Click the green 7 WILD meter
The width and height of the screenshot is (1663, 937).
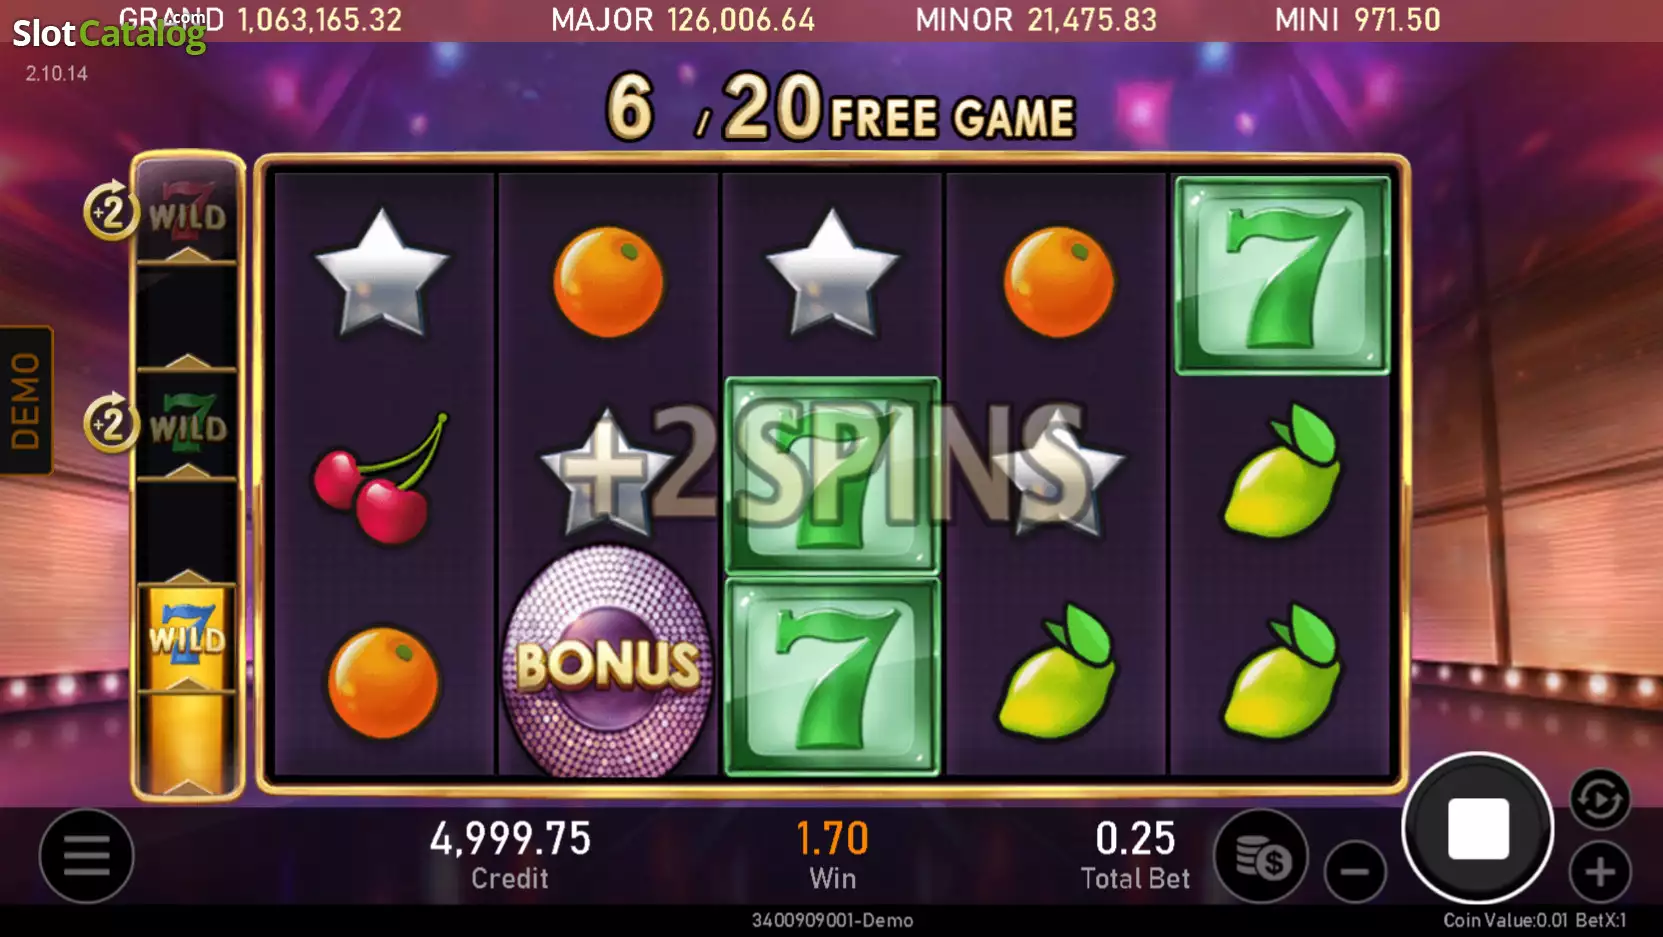187,425
